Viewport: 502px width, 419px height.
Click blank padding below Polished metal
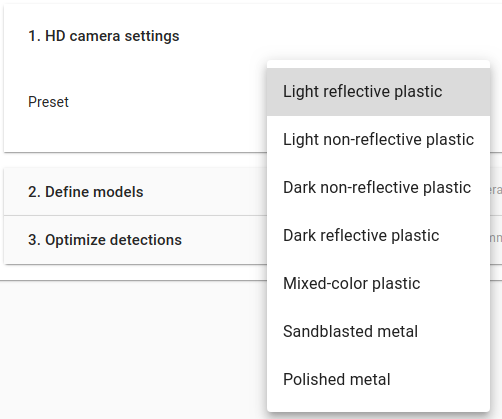pyautogui.click(x=378, y=408)
